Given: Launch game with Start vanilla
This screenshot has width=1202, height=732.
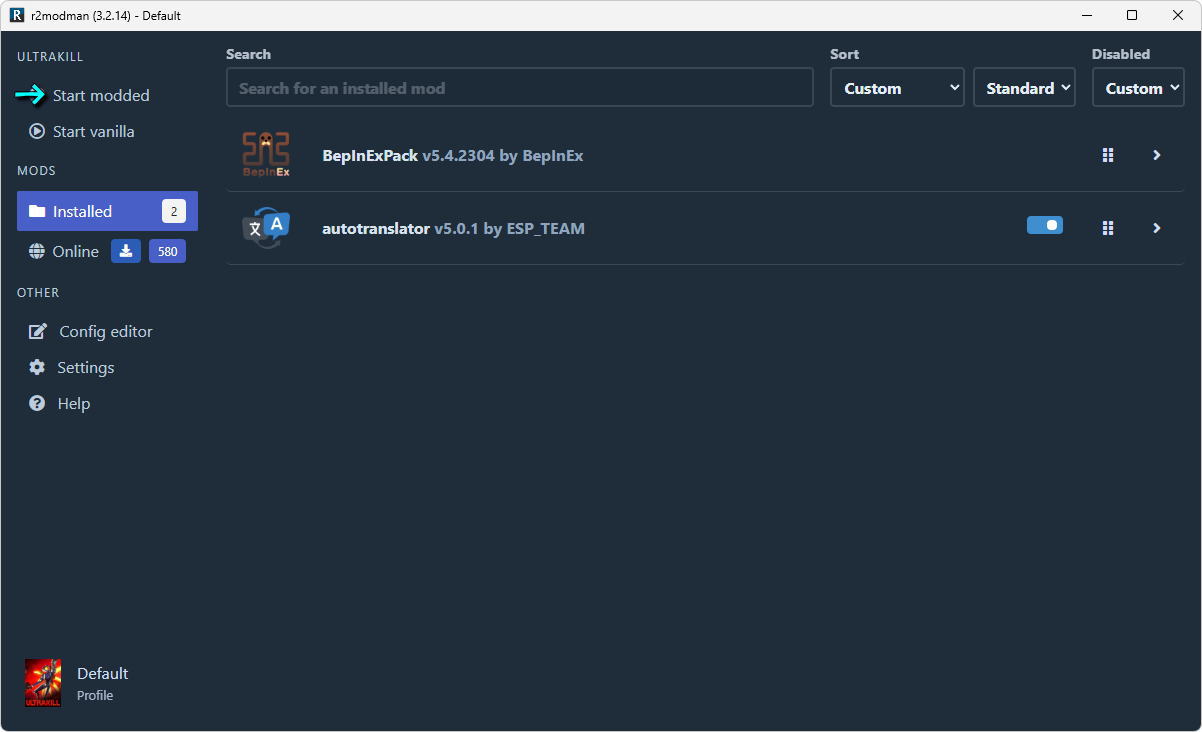Looking at the screenshot, I should click(92, 131).
